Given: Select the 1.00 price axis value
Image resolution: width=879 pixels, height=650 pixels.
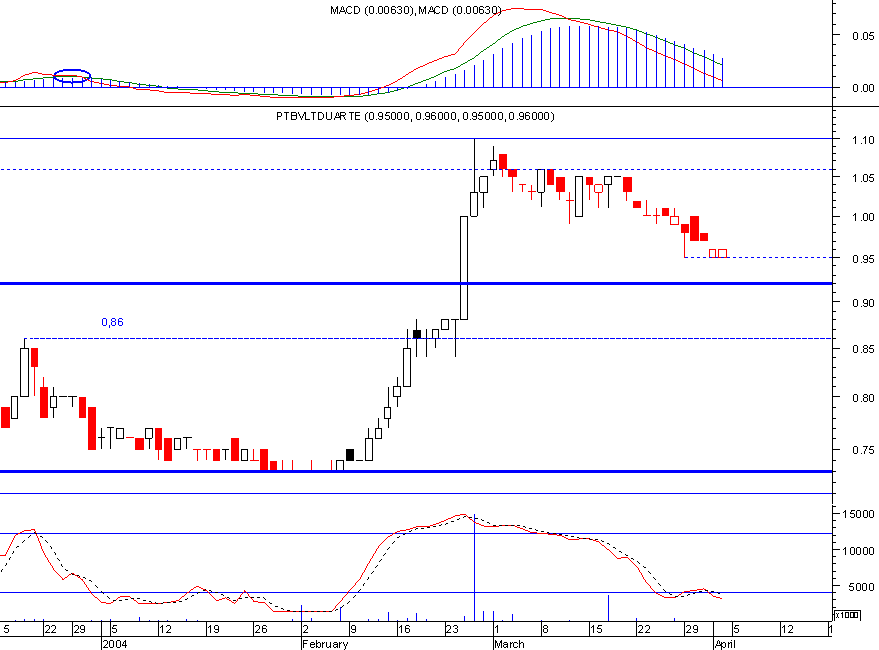Looking at the screenshot, I should click(x=863, y=218).
